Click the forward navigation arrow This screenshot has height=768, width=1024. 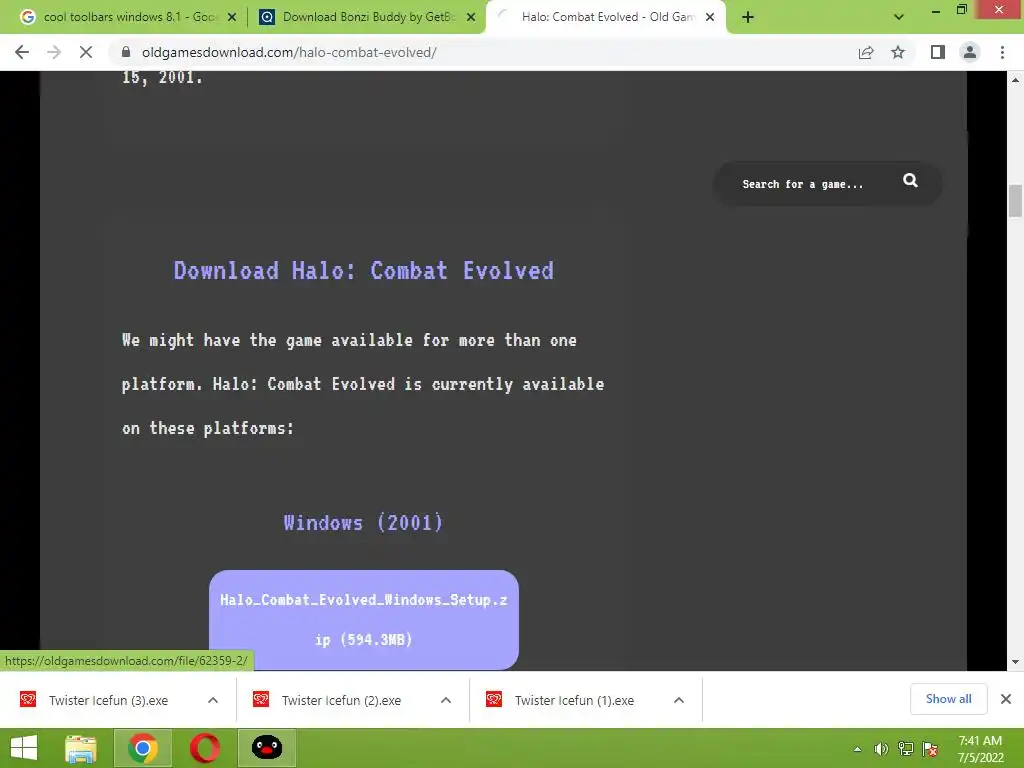54,52
